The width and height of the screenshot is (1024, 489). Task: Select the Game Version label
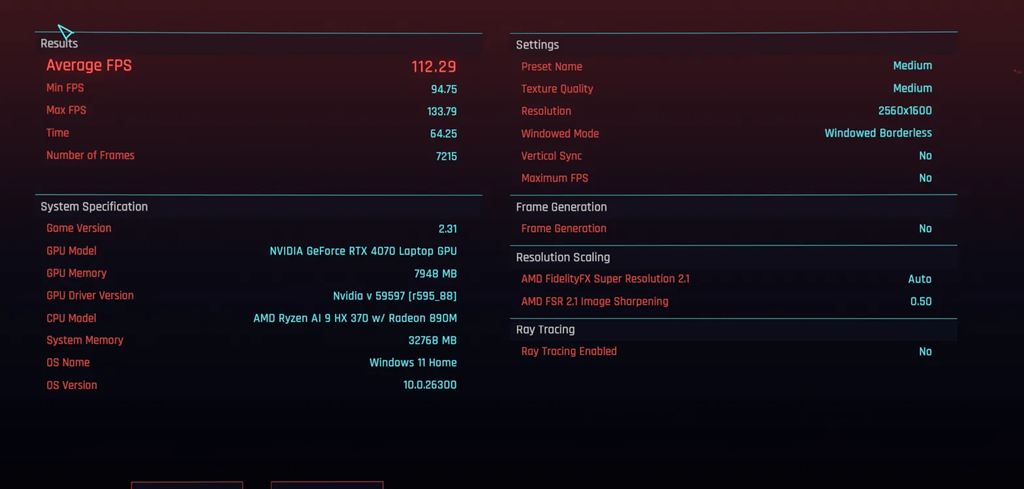click(78, 229)
